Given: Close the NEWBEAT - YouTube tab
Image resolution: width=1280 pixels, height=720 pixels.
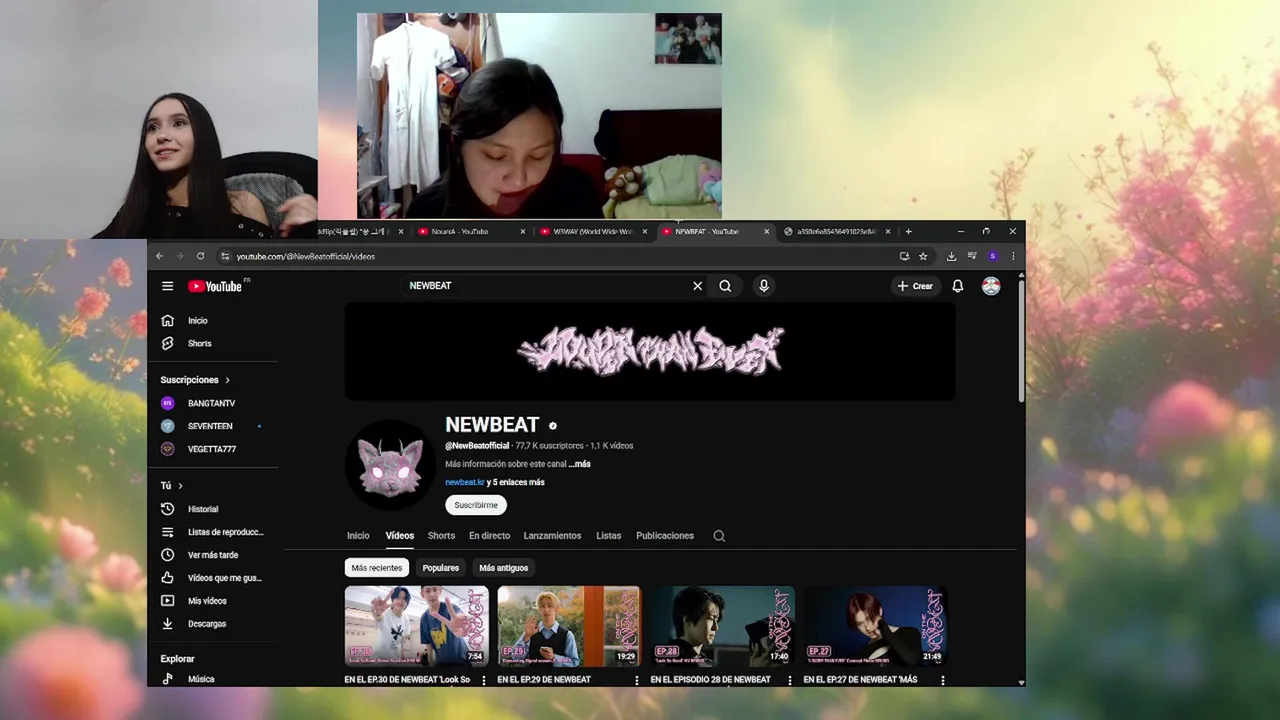Looking at the screenshot, I should tap(767, 231).
